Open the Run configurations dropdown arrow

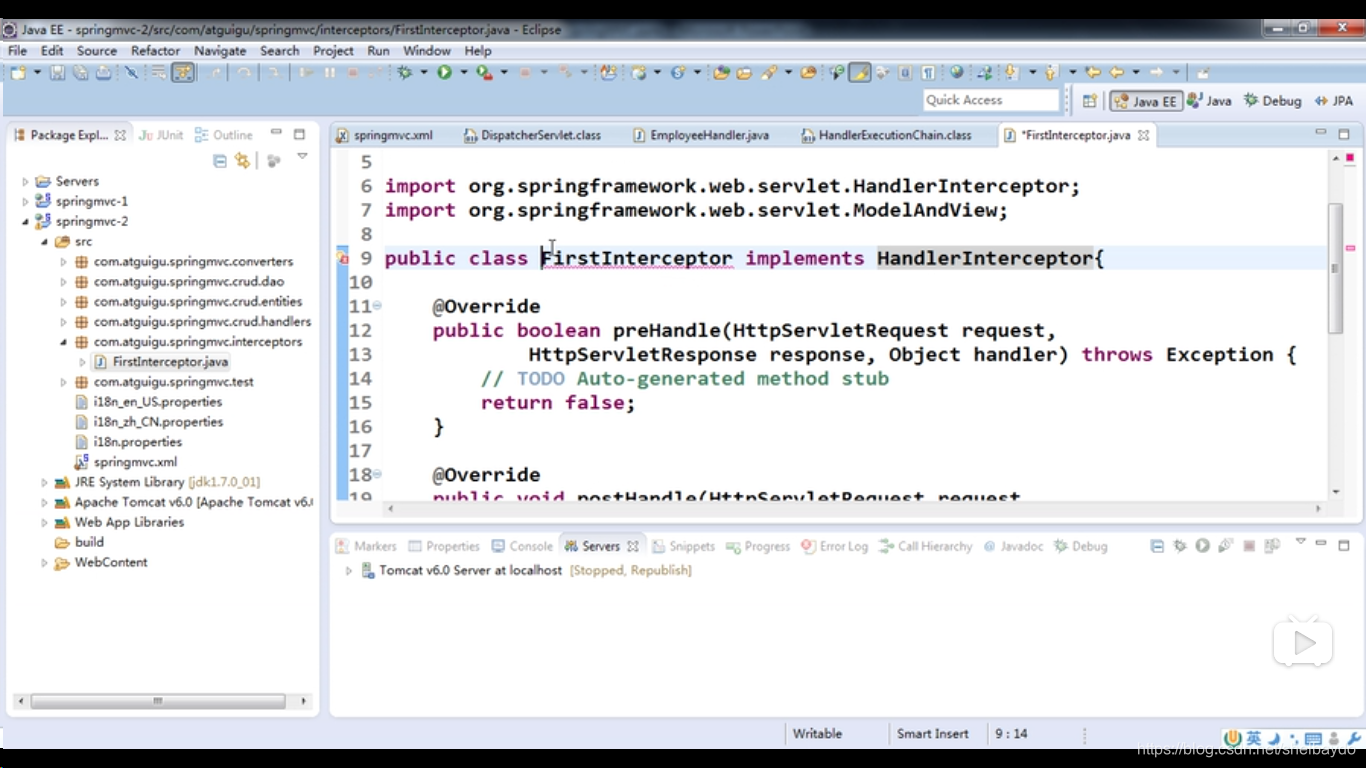click(464, 72)
